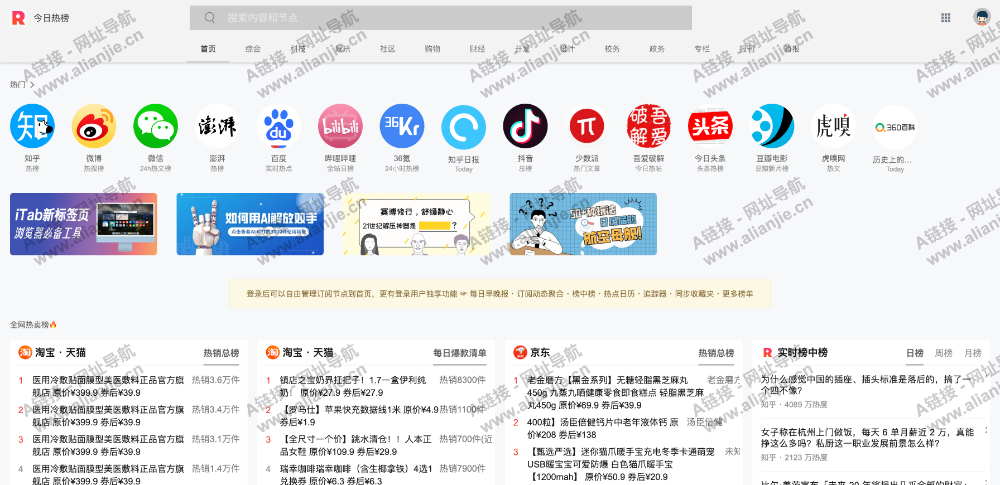Click the 京东 card logo icon
Image resolution: width=1000 pixels, height=485 pixels.
(520, 352)
